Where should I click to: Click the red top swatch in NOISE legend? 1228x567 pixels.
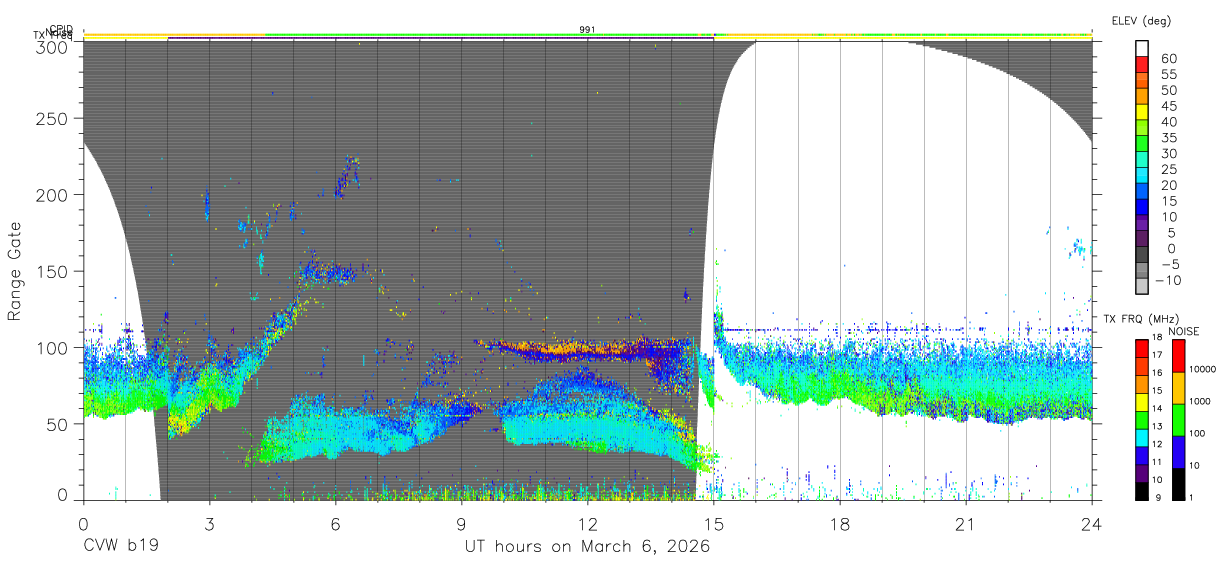1178,355
